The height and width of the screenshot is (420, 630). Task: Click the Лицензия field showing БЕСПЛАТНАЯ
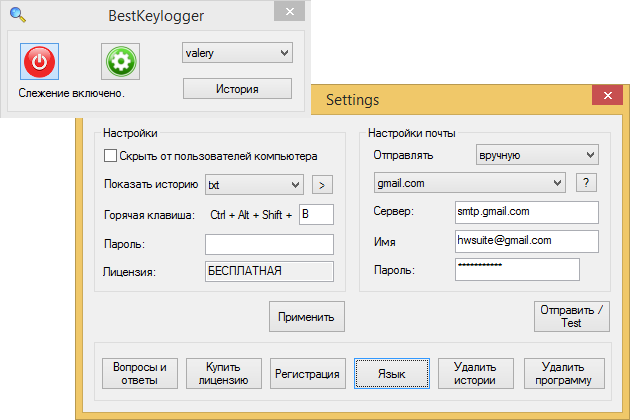click(269, 271)
